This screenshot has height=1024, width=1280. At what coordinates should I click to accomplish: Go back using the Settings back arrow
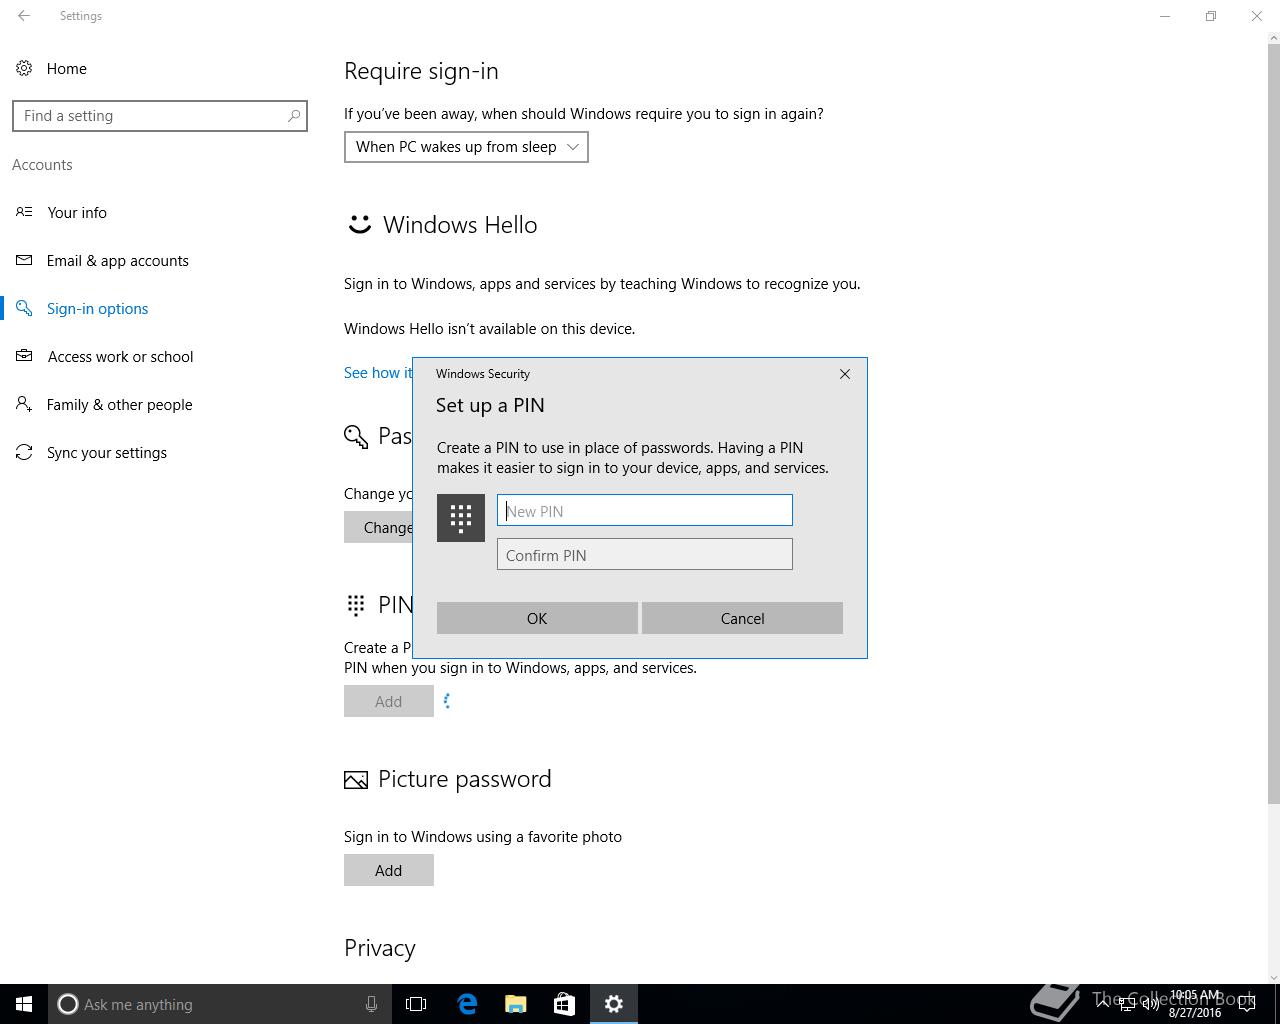[24, 16]
